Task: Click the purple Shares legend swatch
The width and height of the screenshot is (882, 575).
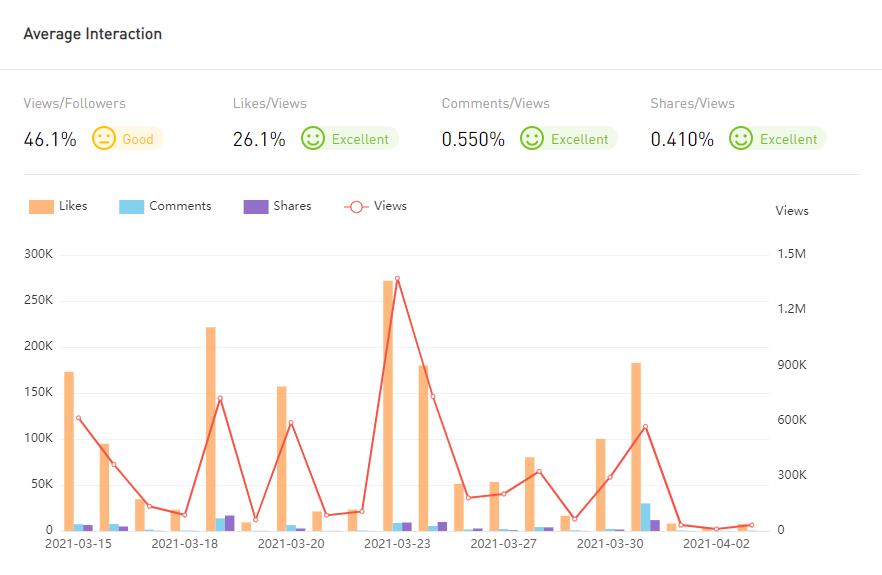Action: [256, 207]
